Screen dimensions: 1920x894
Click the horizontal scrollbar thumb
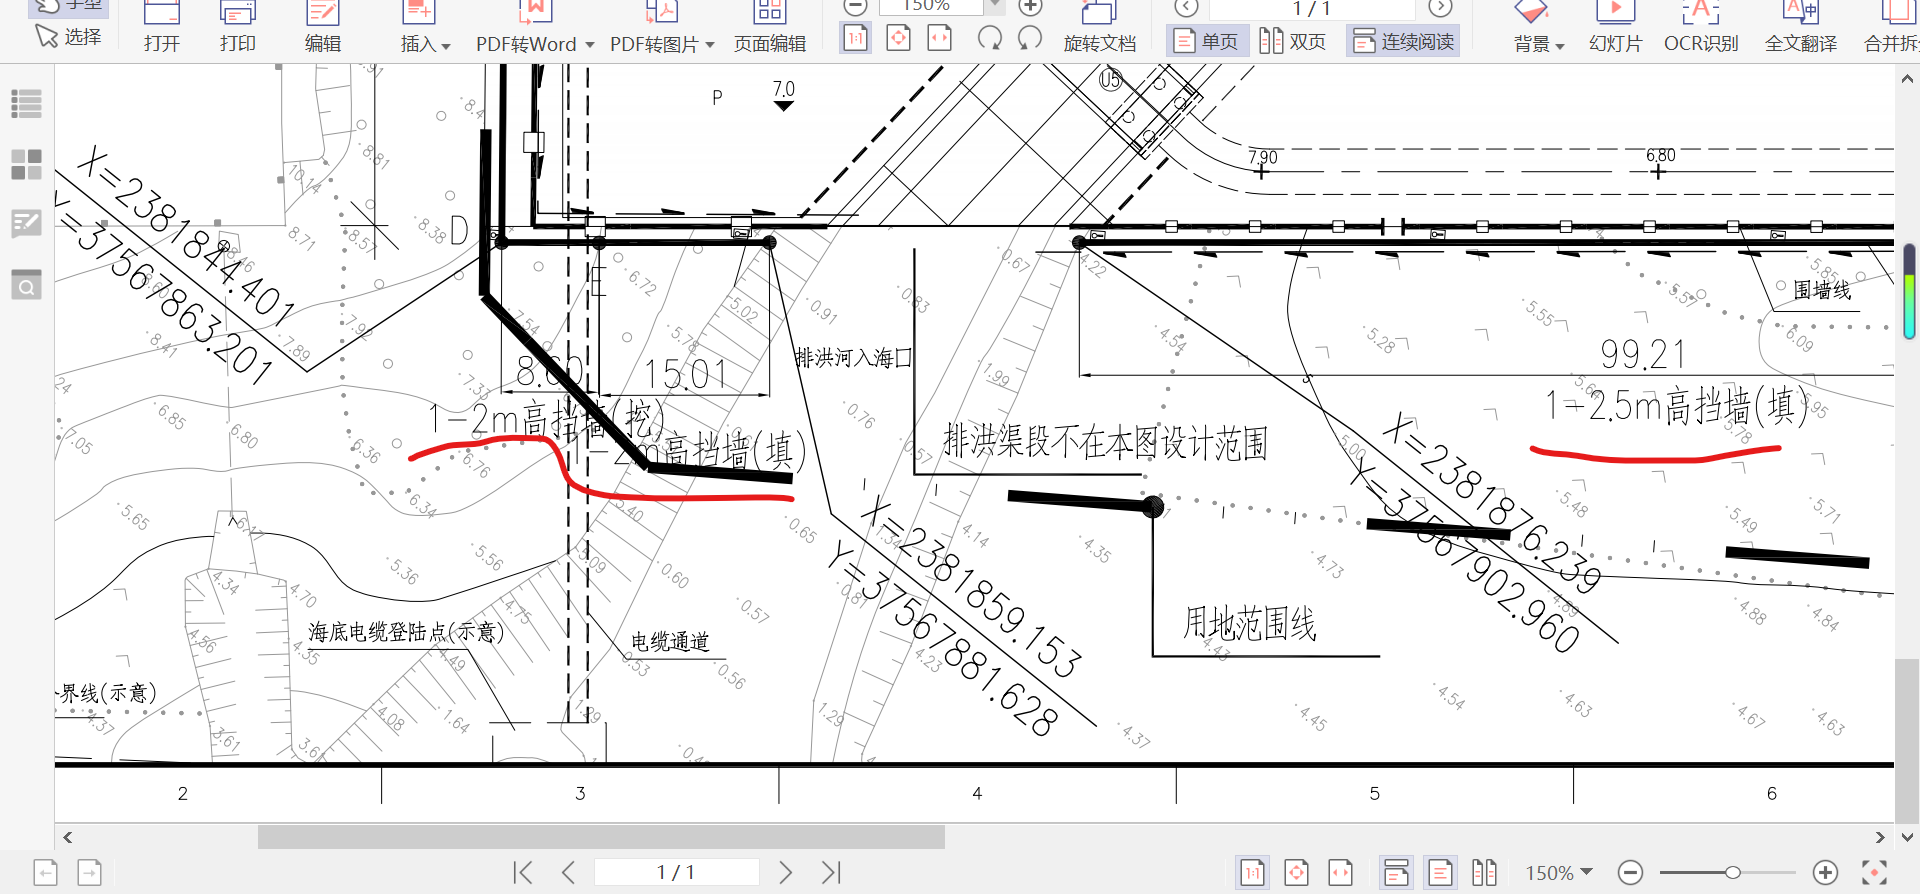[601, 837]
